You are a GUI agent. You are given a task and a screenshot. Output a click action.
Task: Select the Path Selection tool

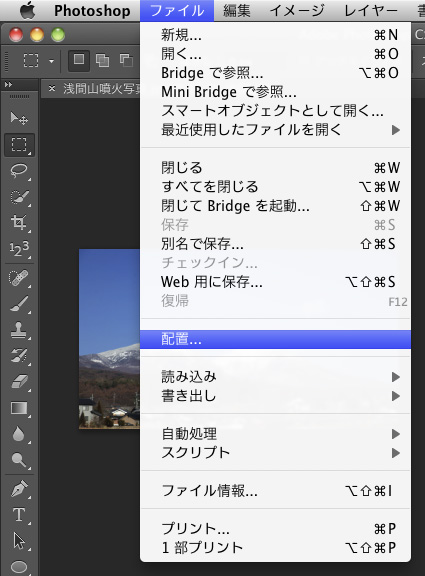[x=19, y=541]
